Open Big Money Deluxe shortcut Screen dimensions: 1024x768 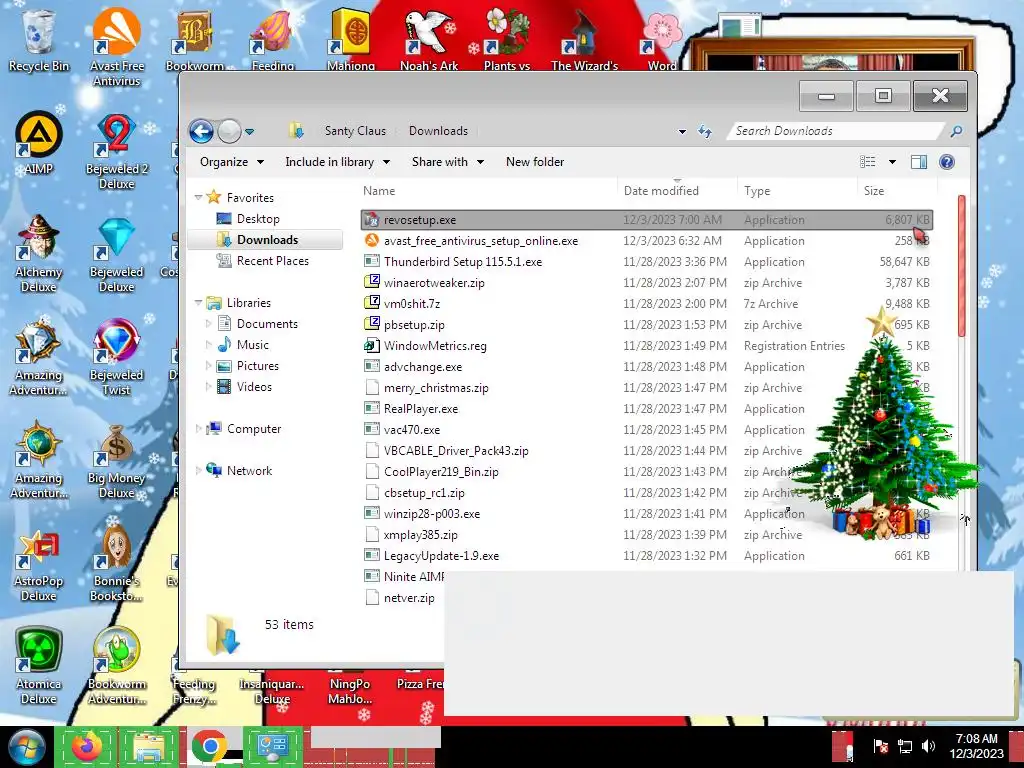point(117,460)
